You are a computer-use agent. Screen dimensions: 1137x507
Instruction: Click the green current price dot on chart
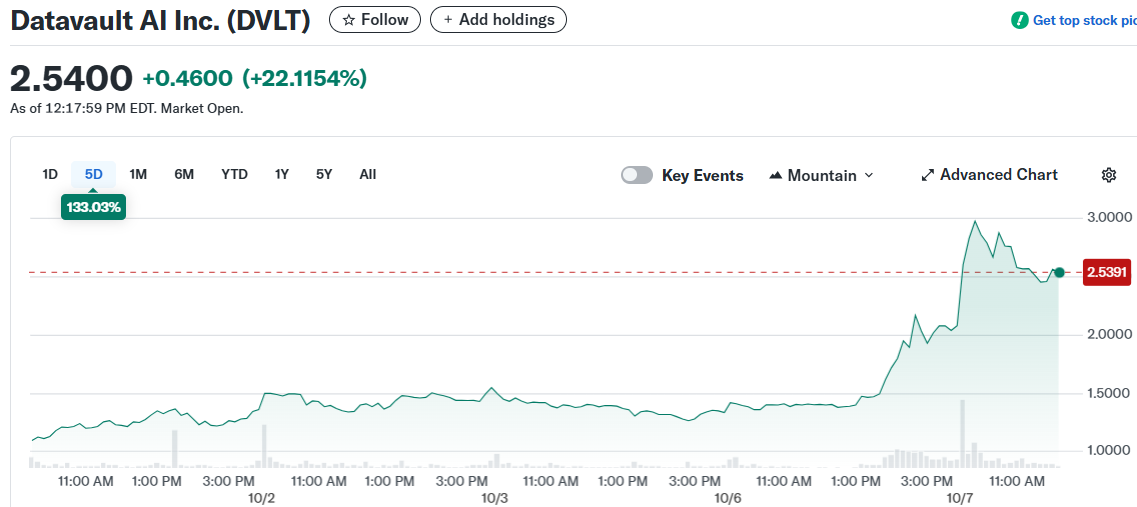1059,272
